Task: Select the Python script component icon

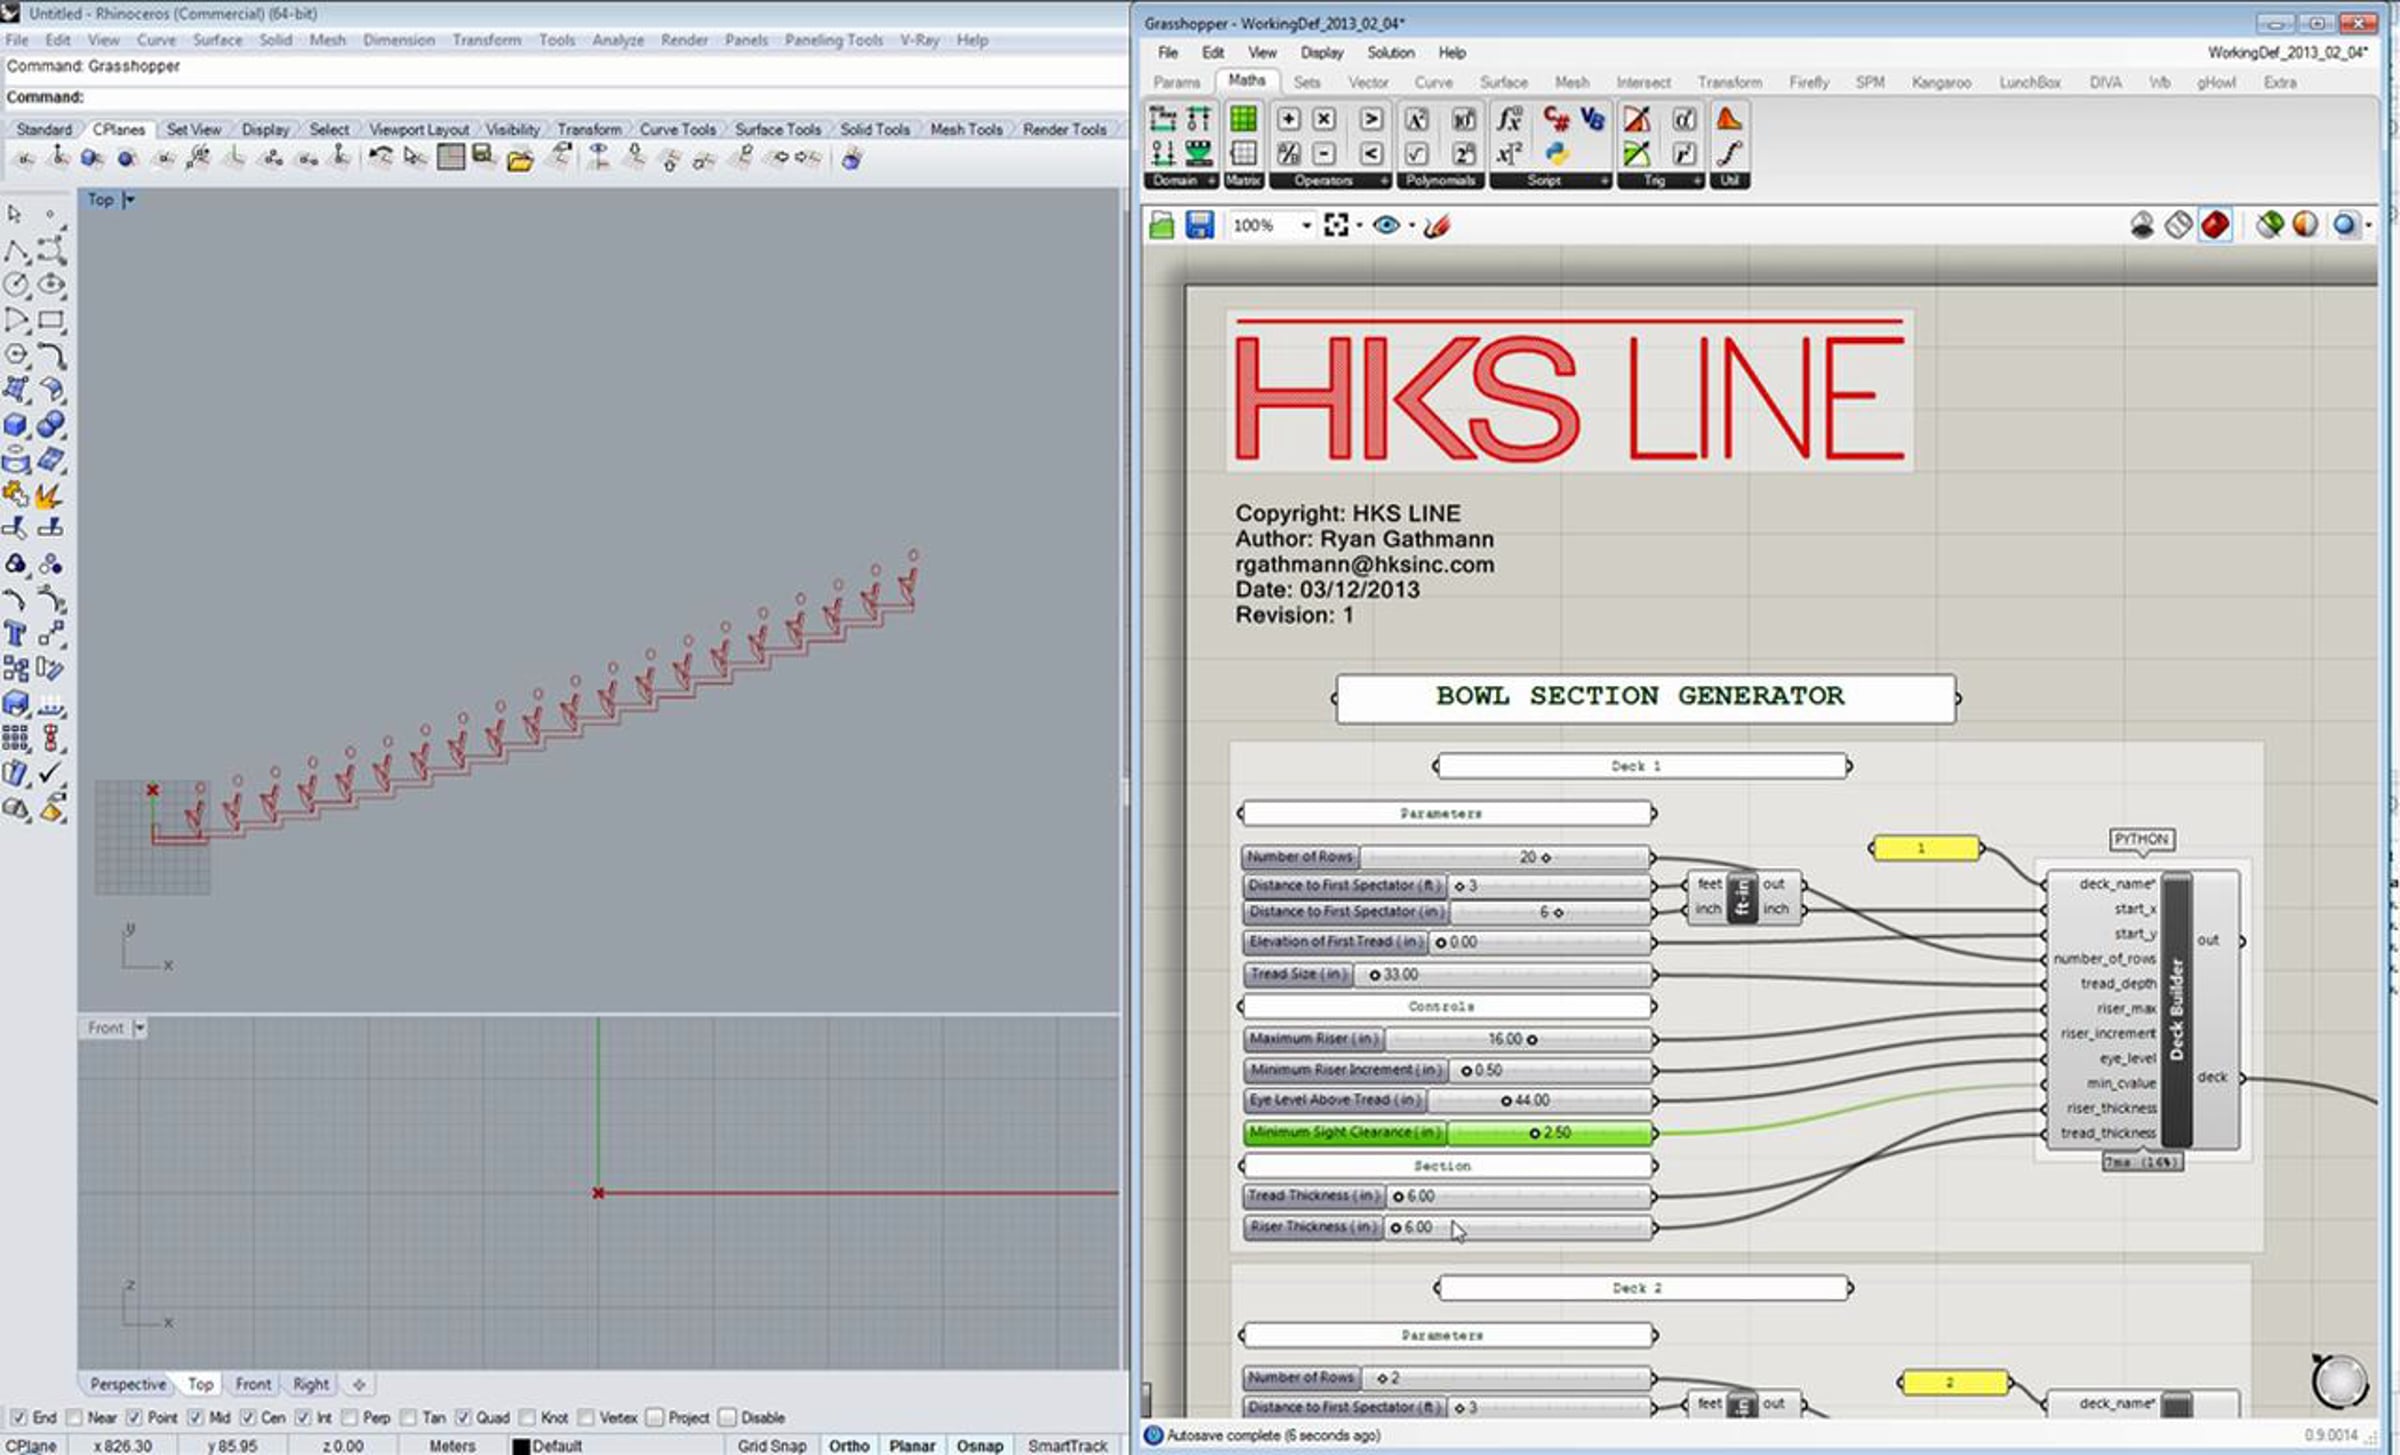Action: pyautogui.click(x=1556, y=153)
